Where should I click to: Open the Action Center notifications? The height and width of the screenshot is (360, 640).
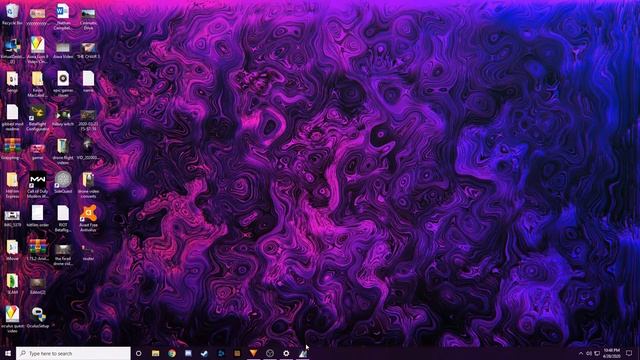(629, 353)
